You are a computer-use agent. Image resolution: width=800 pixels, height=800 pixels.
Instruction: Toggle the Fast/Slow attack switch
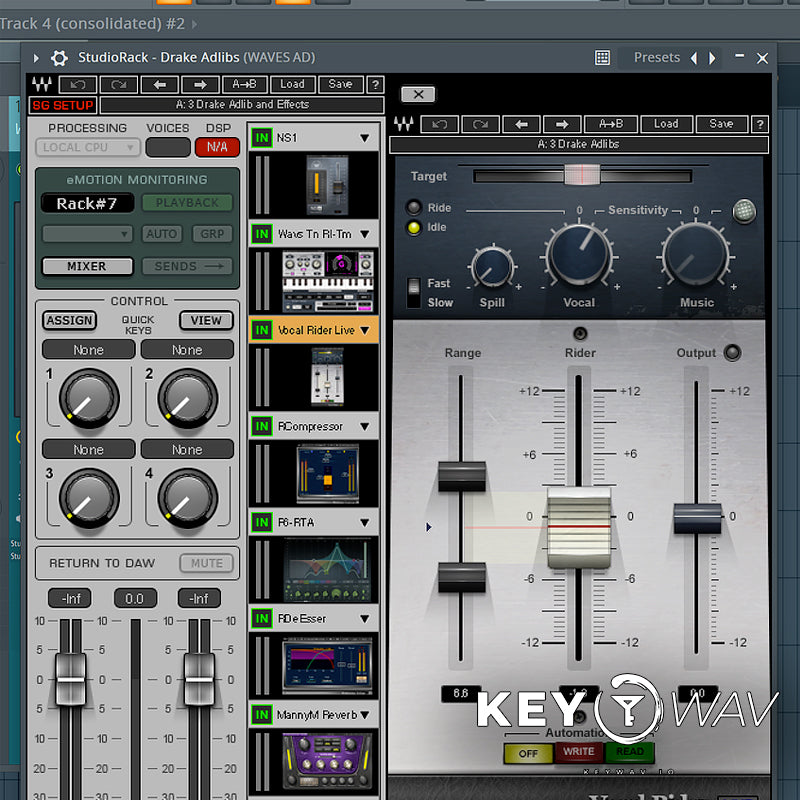[414, 292]
